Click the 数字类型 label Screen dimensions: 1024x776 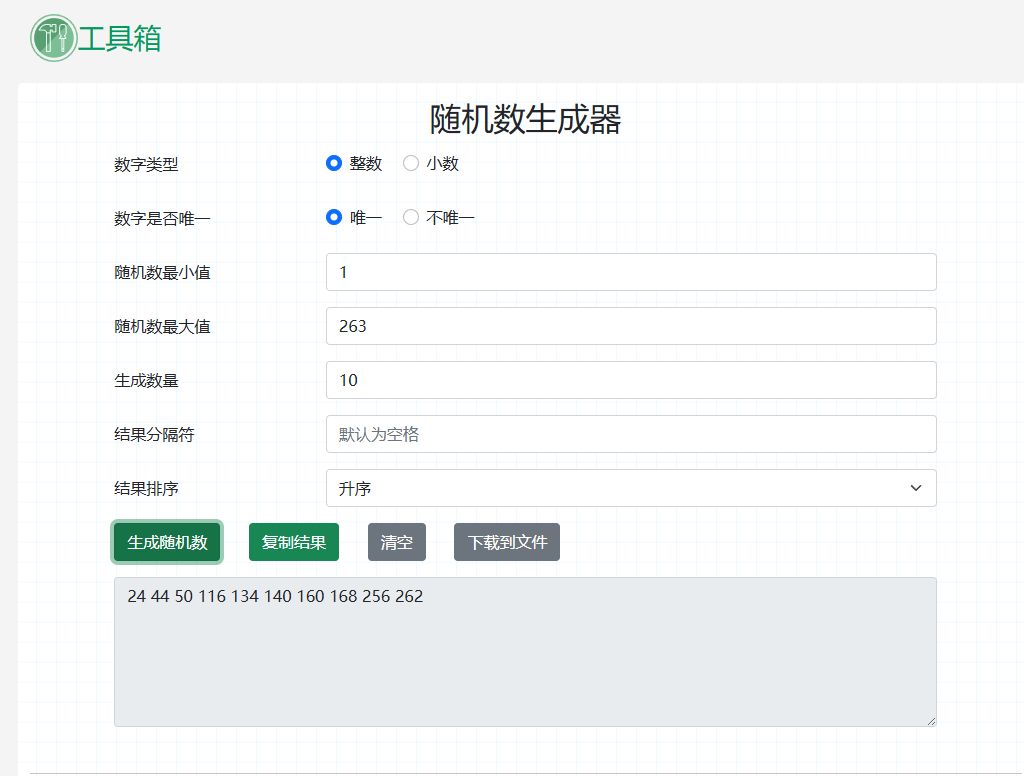tap(146, 164)
